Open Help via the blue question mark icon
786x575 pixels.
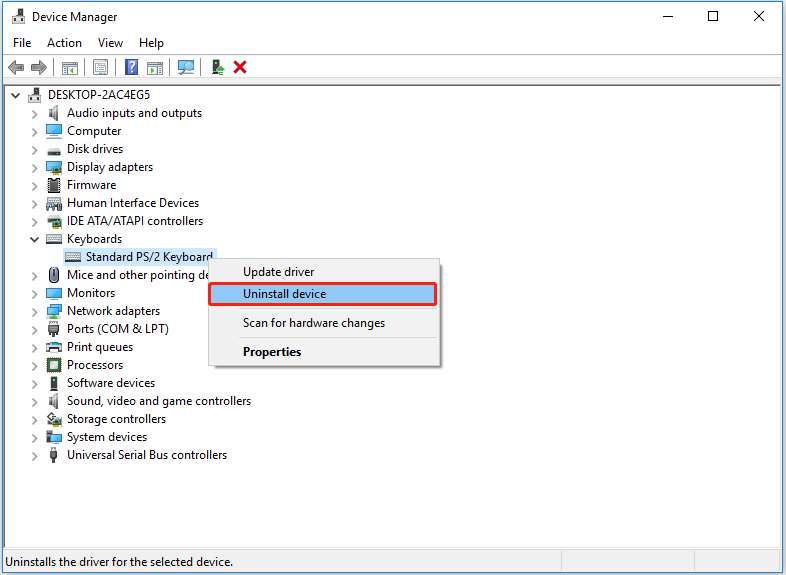coord(131,67)
